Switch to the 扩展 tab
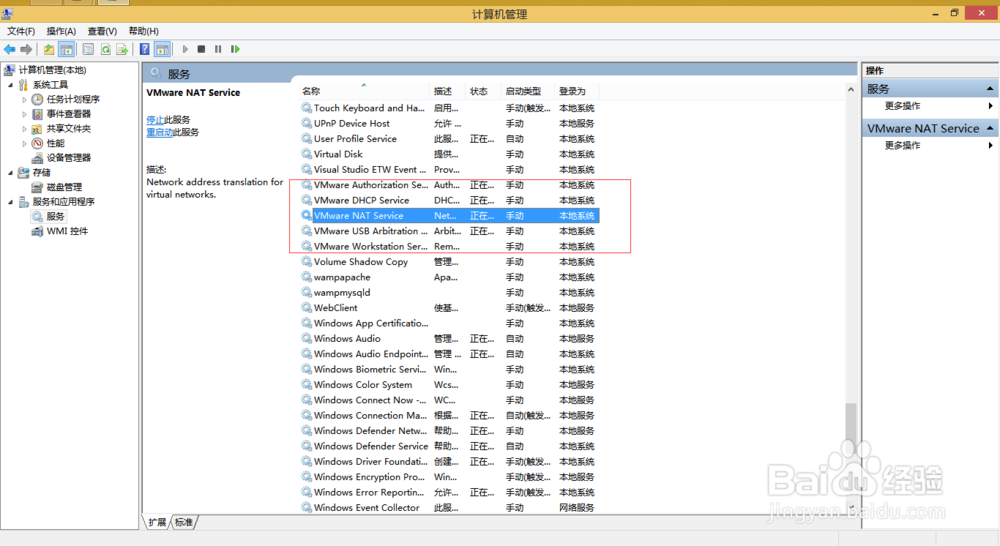 [x=157, y=522]
